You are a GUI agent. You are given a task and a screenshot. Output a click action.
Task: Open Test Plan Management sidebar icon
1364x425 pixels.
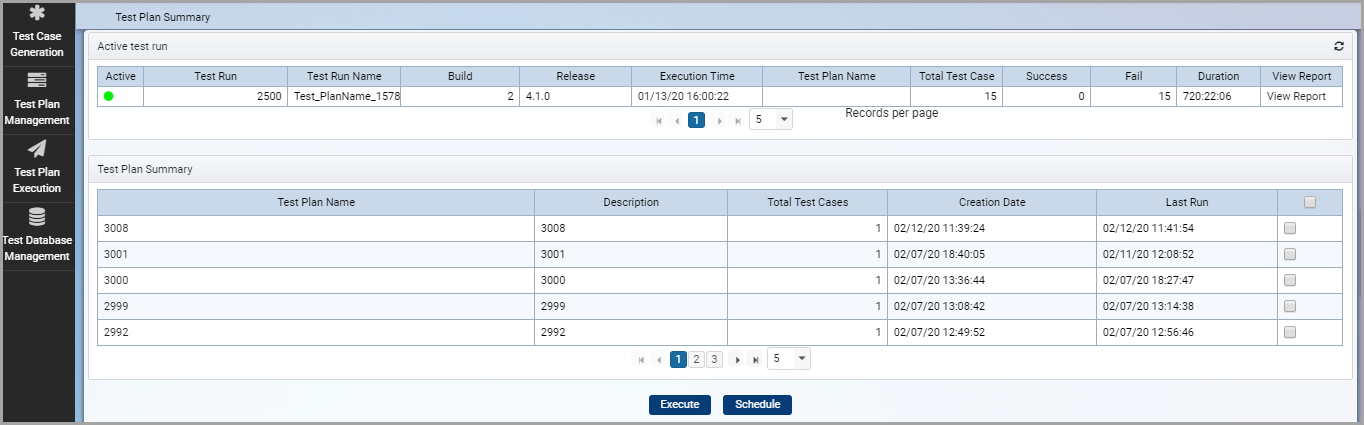pyautogui.click(x=37, y=81)
